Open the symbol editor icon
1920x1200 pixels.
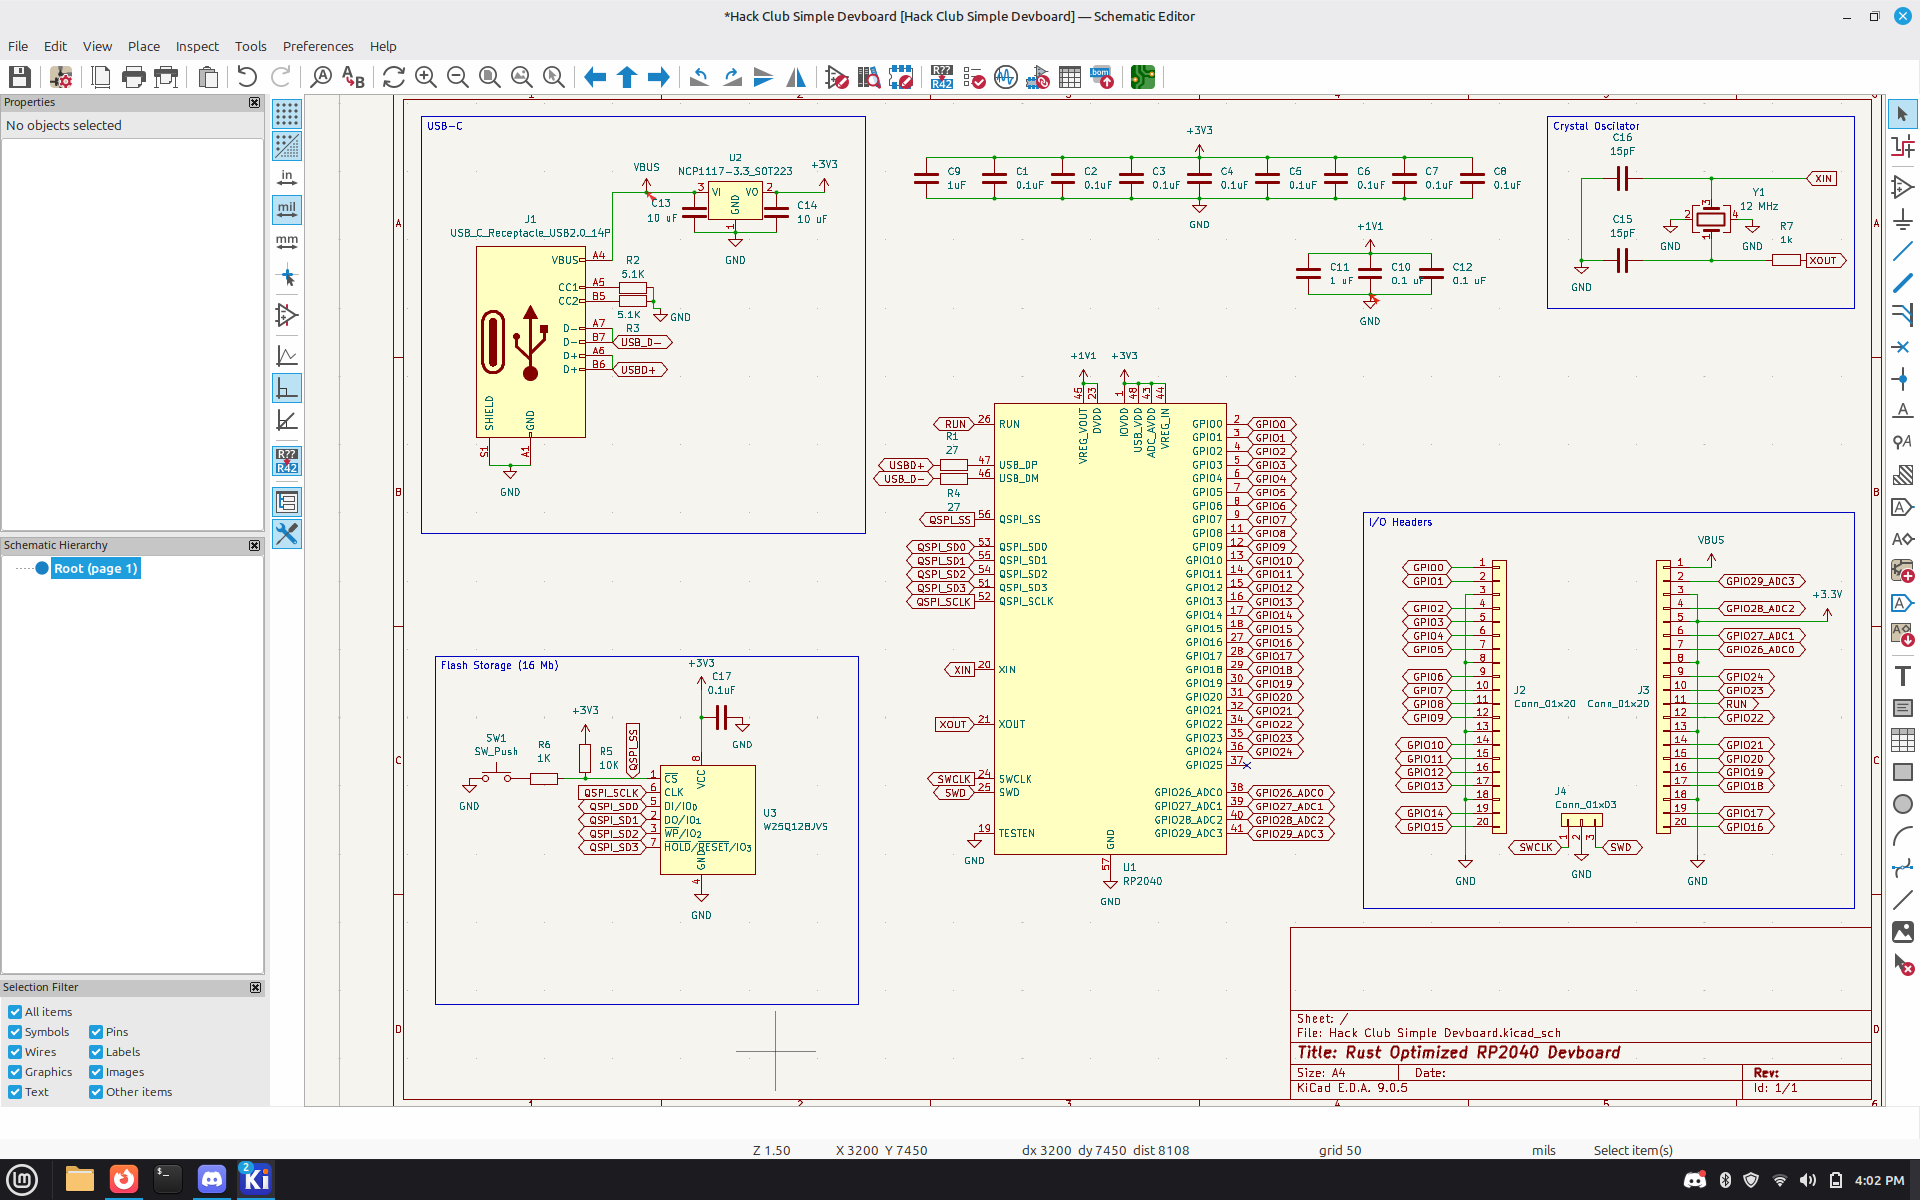[x=837, y=77]
